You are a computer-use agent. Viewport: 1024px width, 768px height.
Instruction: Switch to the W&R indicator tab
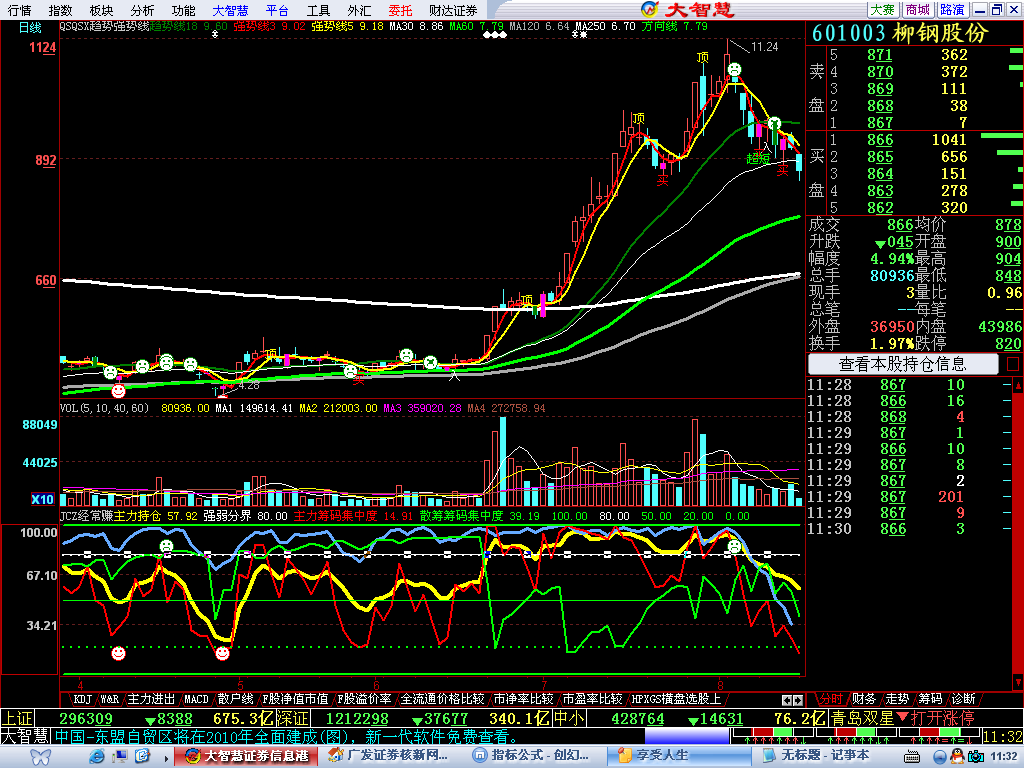pos(110,699)
